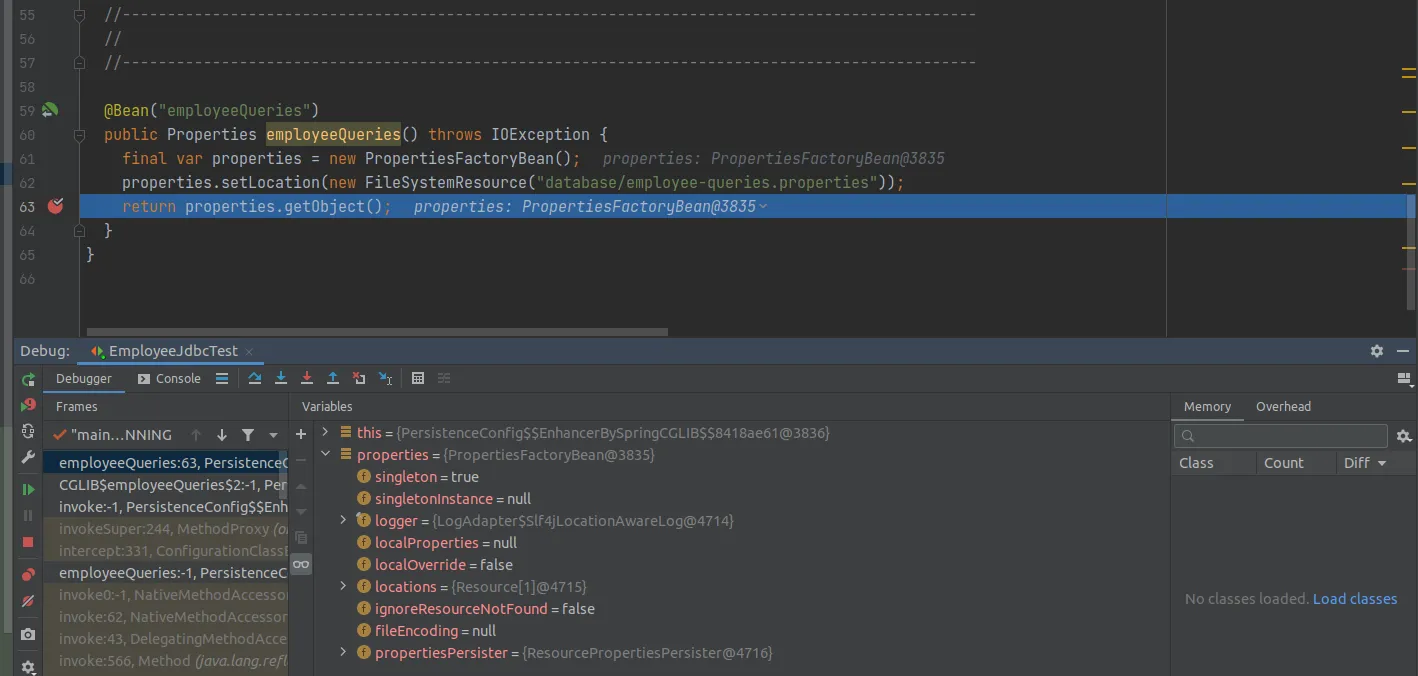
Task: Switch to the Memory tab
Action: pyautogui.click(x=1207, y=406)
